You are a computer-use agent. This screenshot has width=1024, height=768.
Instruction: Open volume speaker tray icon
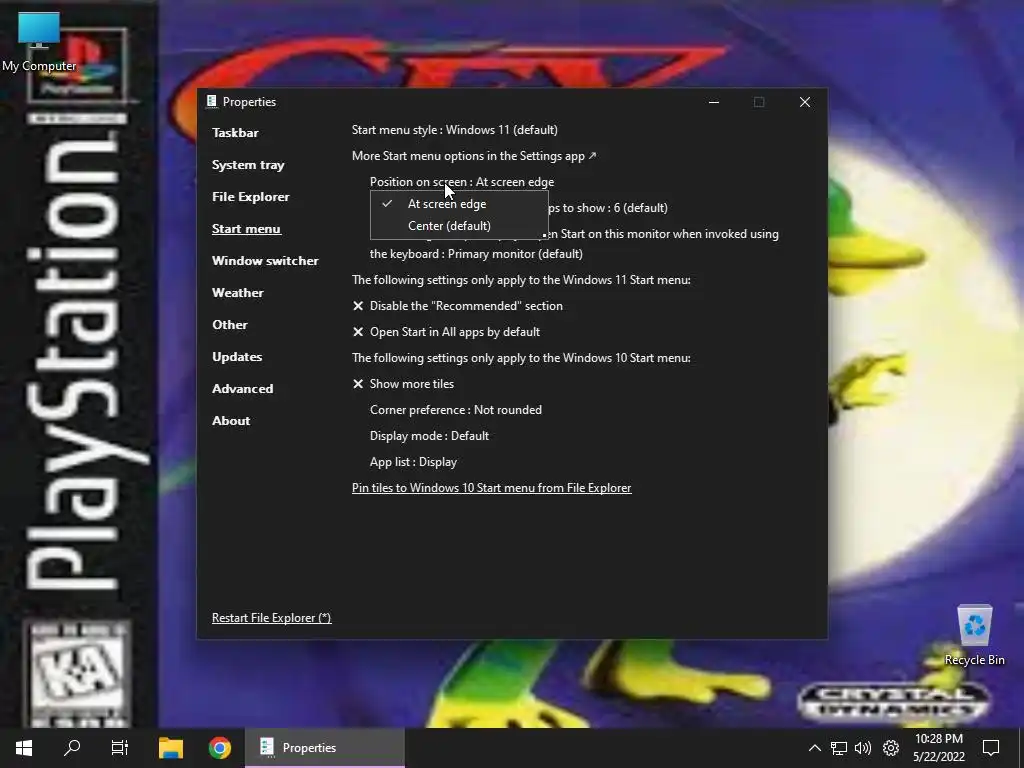tap(863, 748)
